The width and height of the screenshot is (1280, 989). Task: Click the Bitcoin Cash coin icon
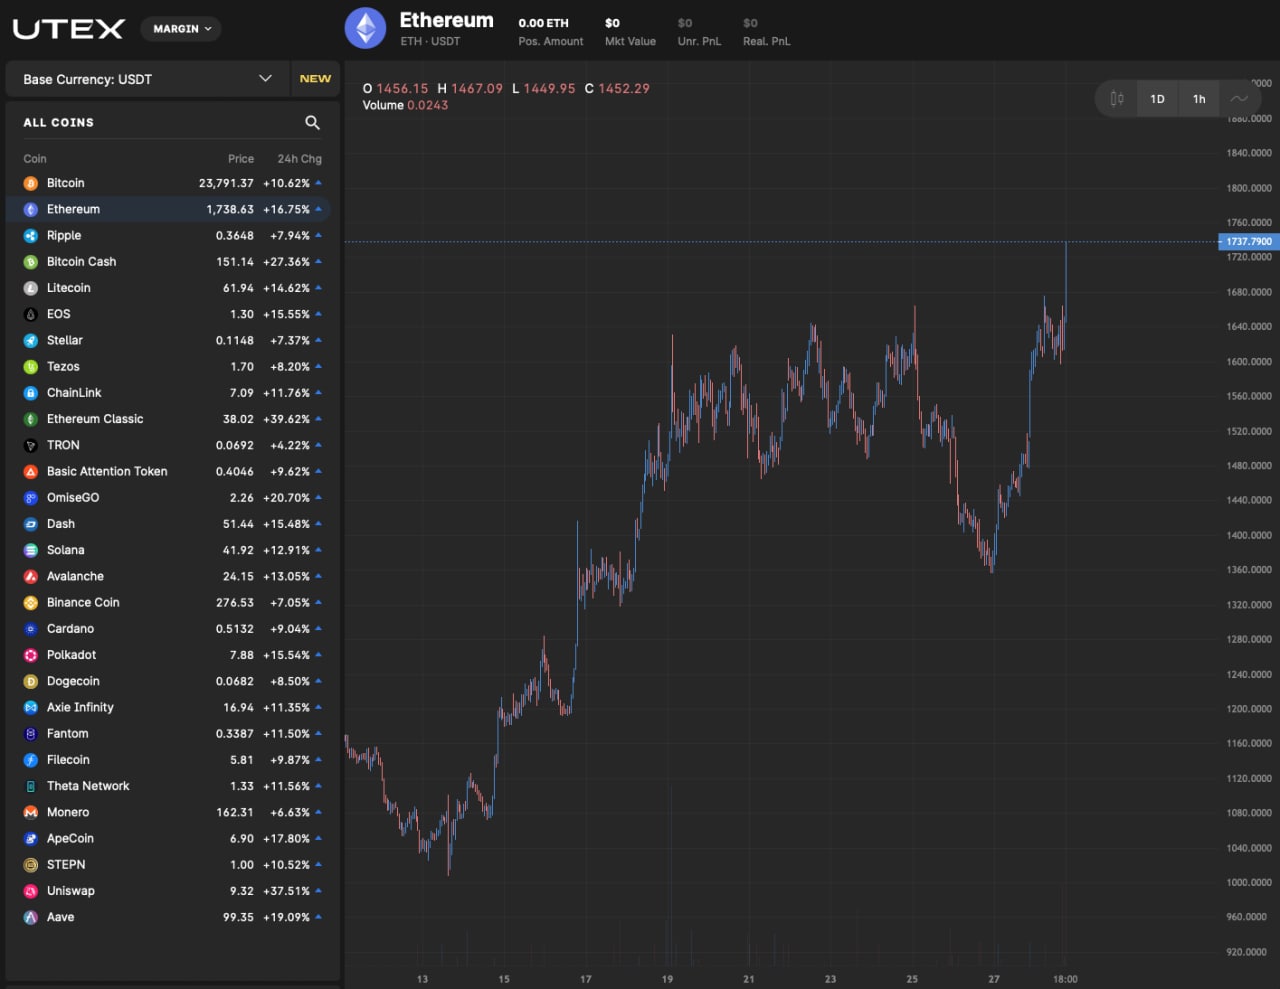click(31, 262)
